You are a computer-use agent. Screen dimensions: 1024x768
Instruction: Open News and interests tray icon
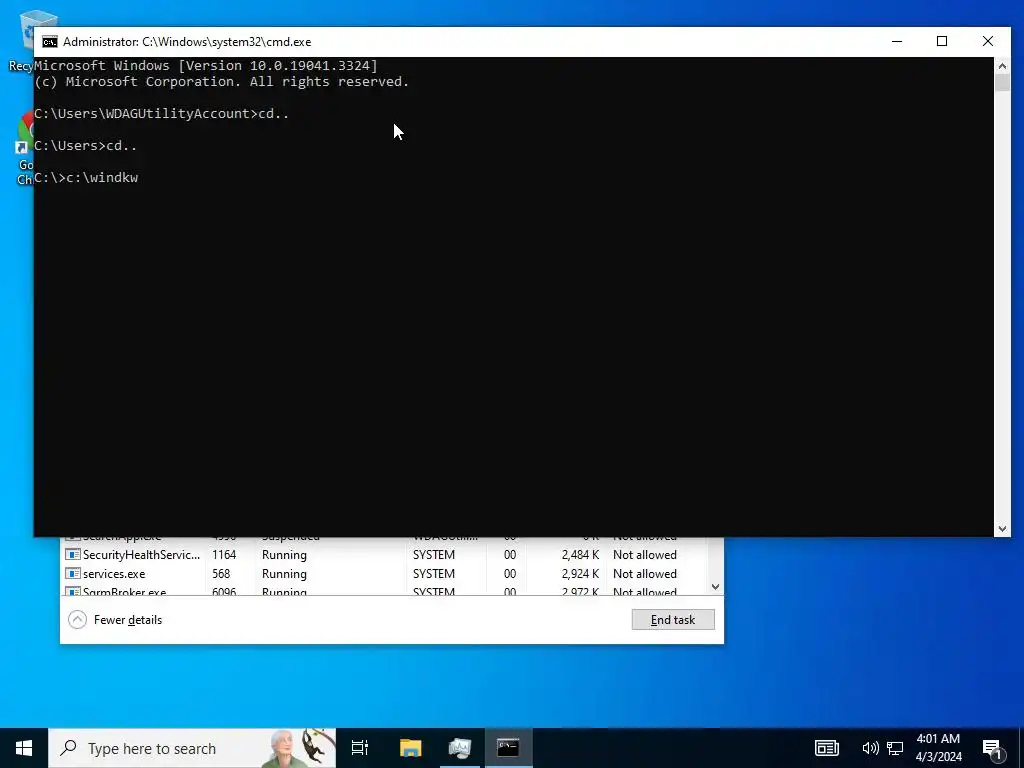(x=826, y=748)
